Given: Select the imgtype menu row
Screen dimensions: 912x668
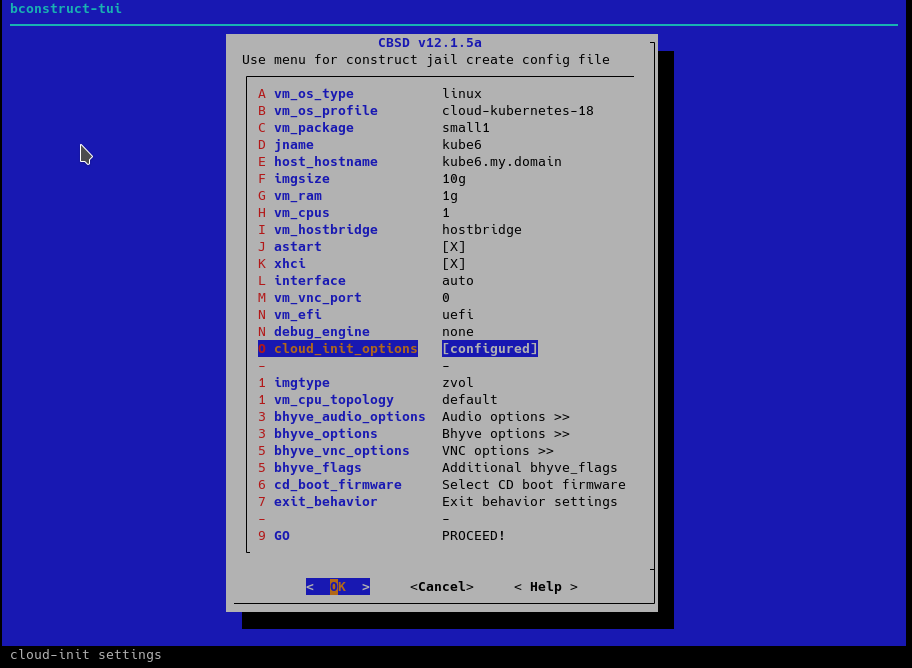Looking at the screenshot, I should click(x=366, y=383).
